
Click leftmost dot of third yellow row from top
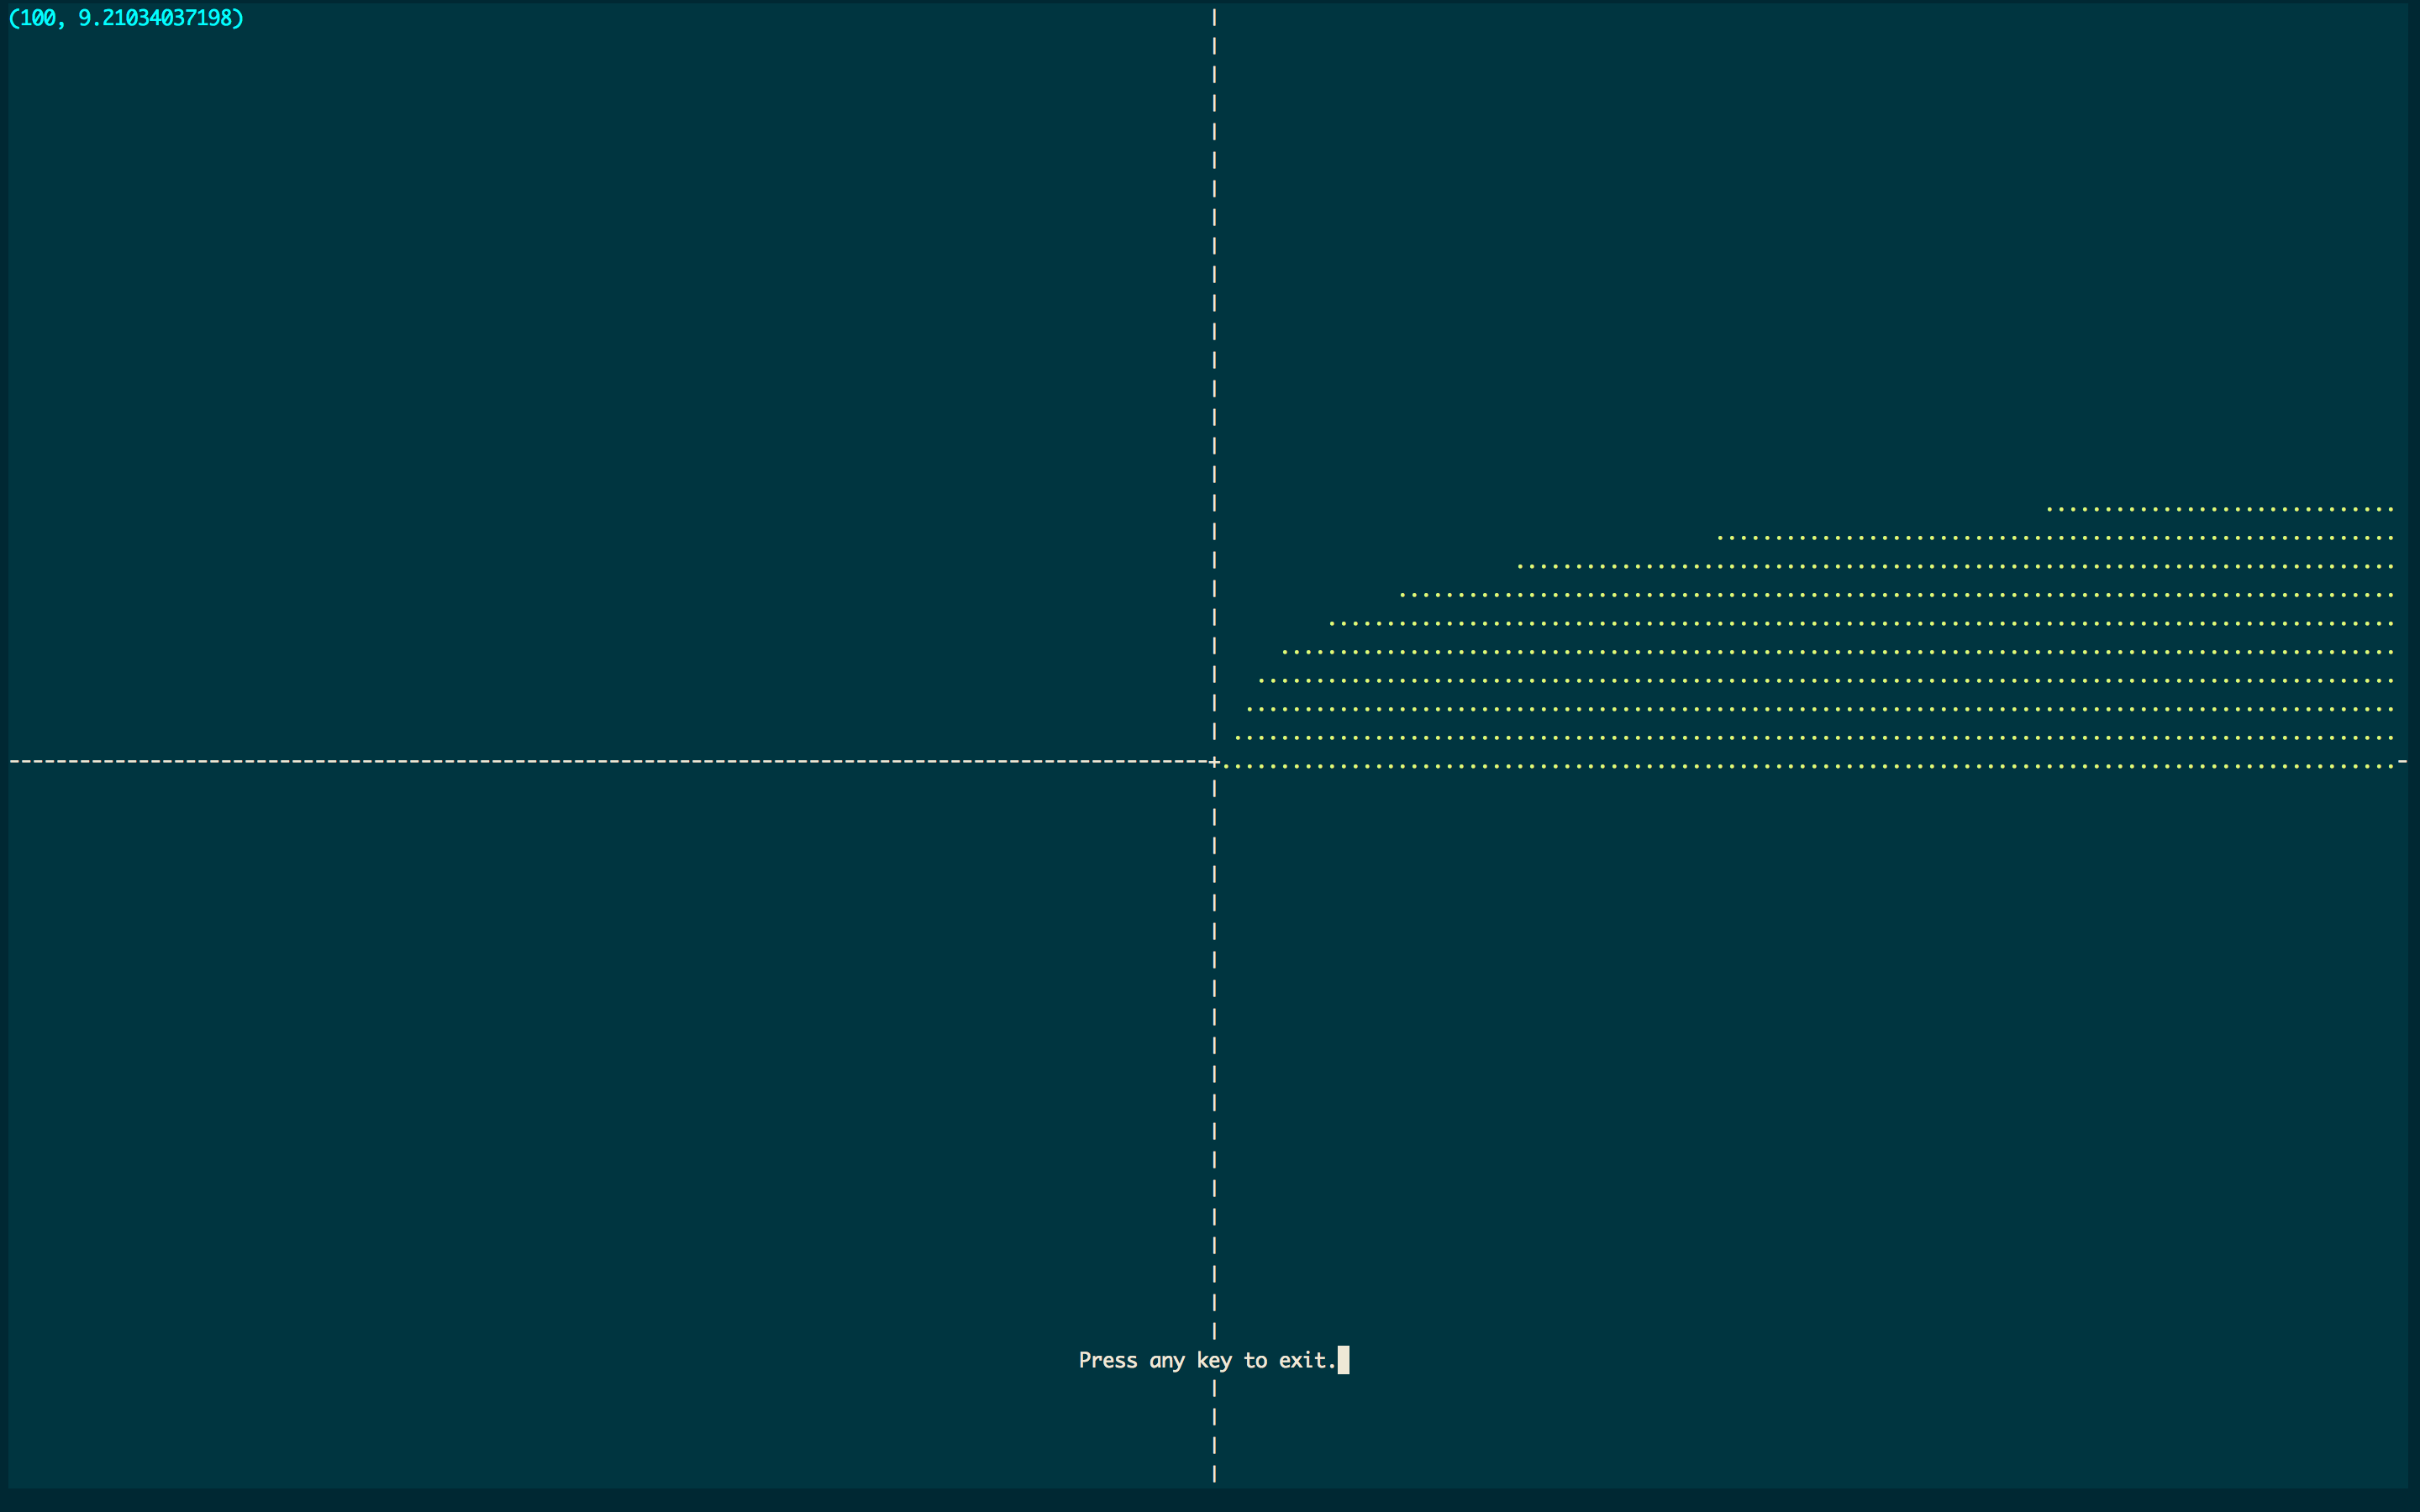point(1519,567)
